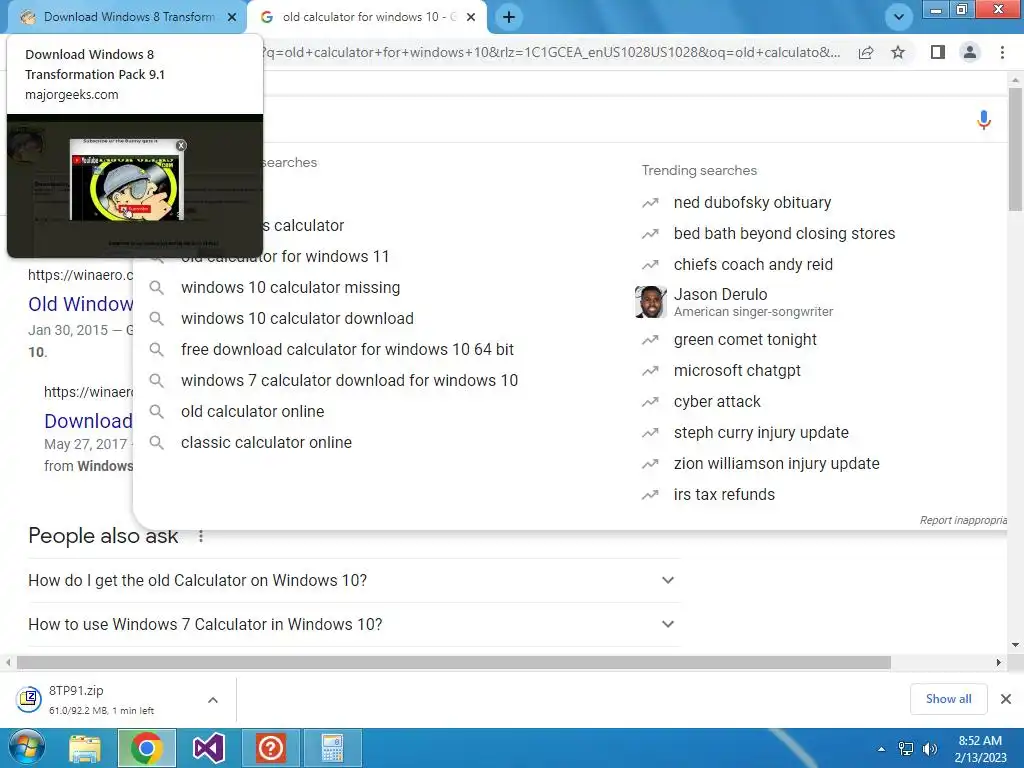Expand the 8TP91.zip download options arrow
This screenshot has height=768, width=1024.
[x=213, y=699]
